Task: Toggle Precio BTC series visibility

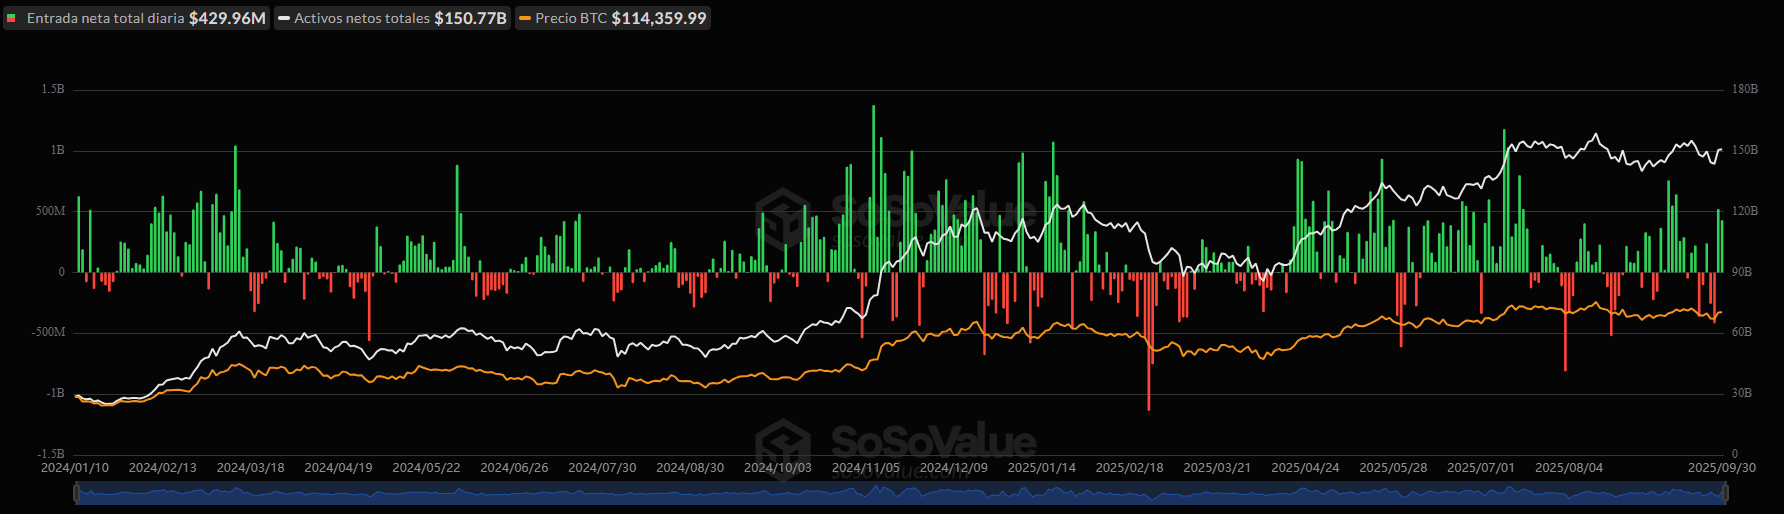Action: pyautogui.click(x=571, y=18)
